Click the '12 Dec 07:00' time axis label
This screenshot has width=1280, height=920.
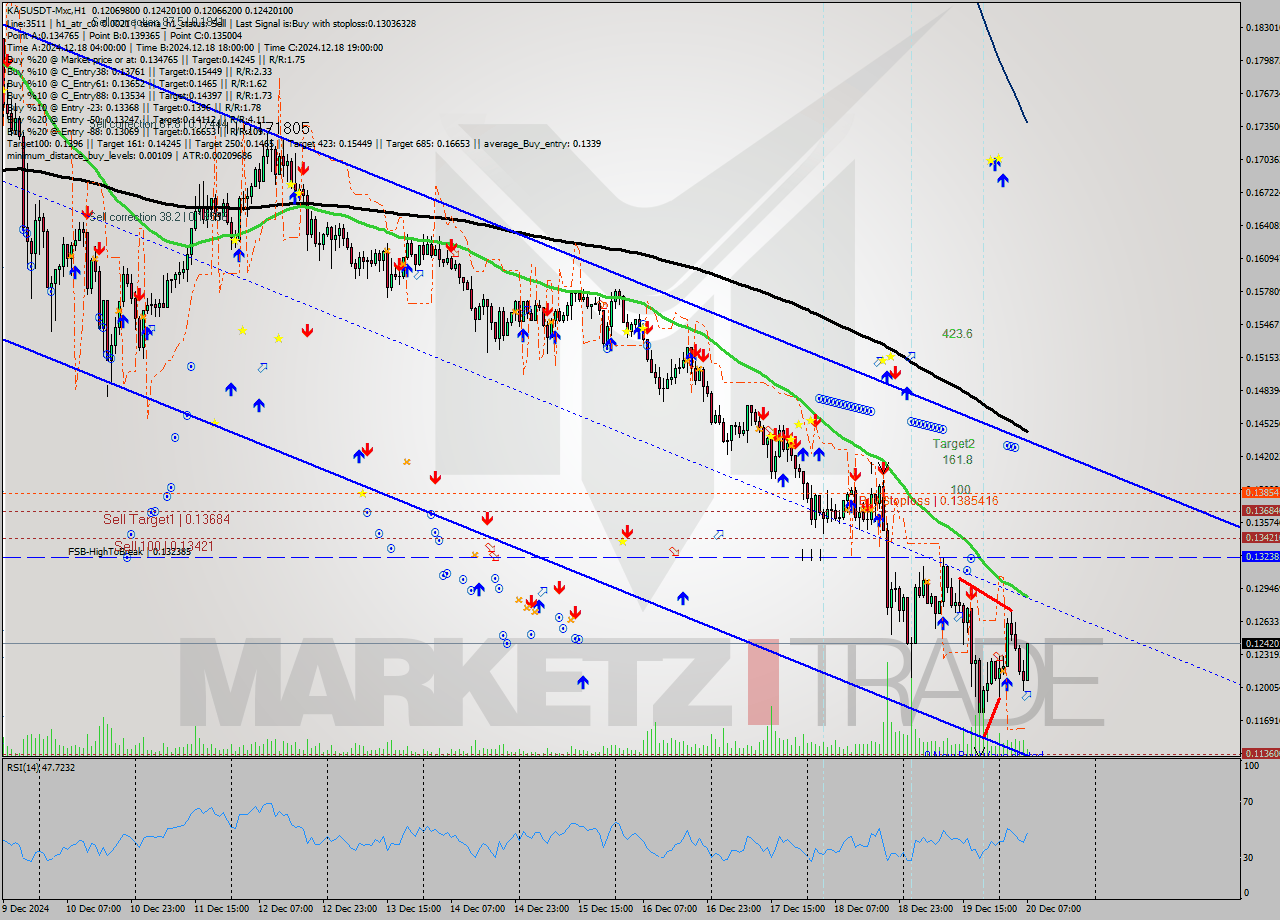point(286,909)
